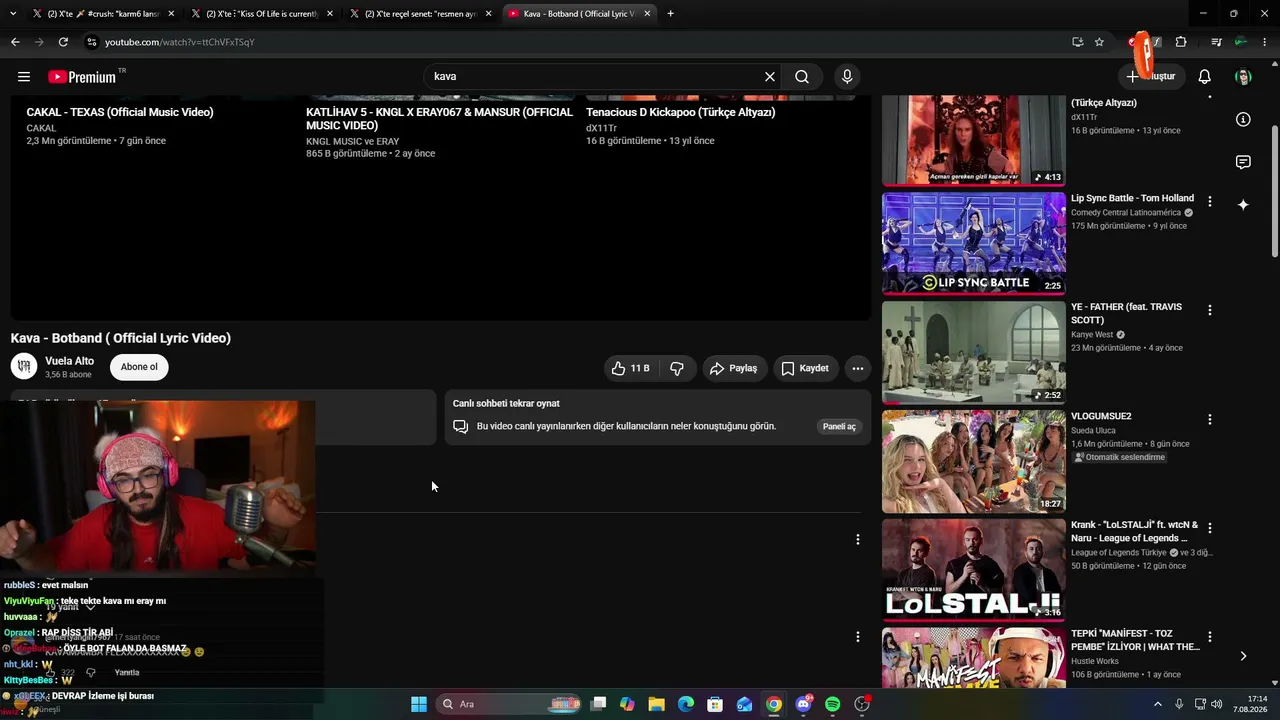This screenshot has height=720, width=1280.
Task: Open the YouTube account avatar menu
Action: [x=1243, y=77]
